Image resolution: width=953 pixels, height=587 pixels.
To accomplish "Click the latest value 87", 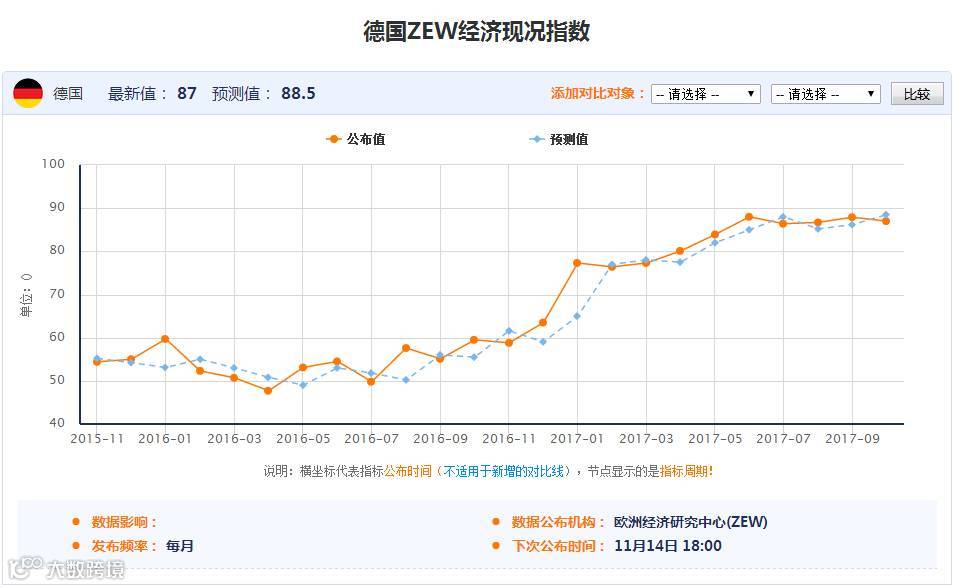I will tap(187, 94).
